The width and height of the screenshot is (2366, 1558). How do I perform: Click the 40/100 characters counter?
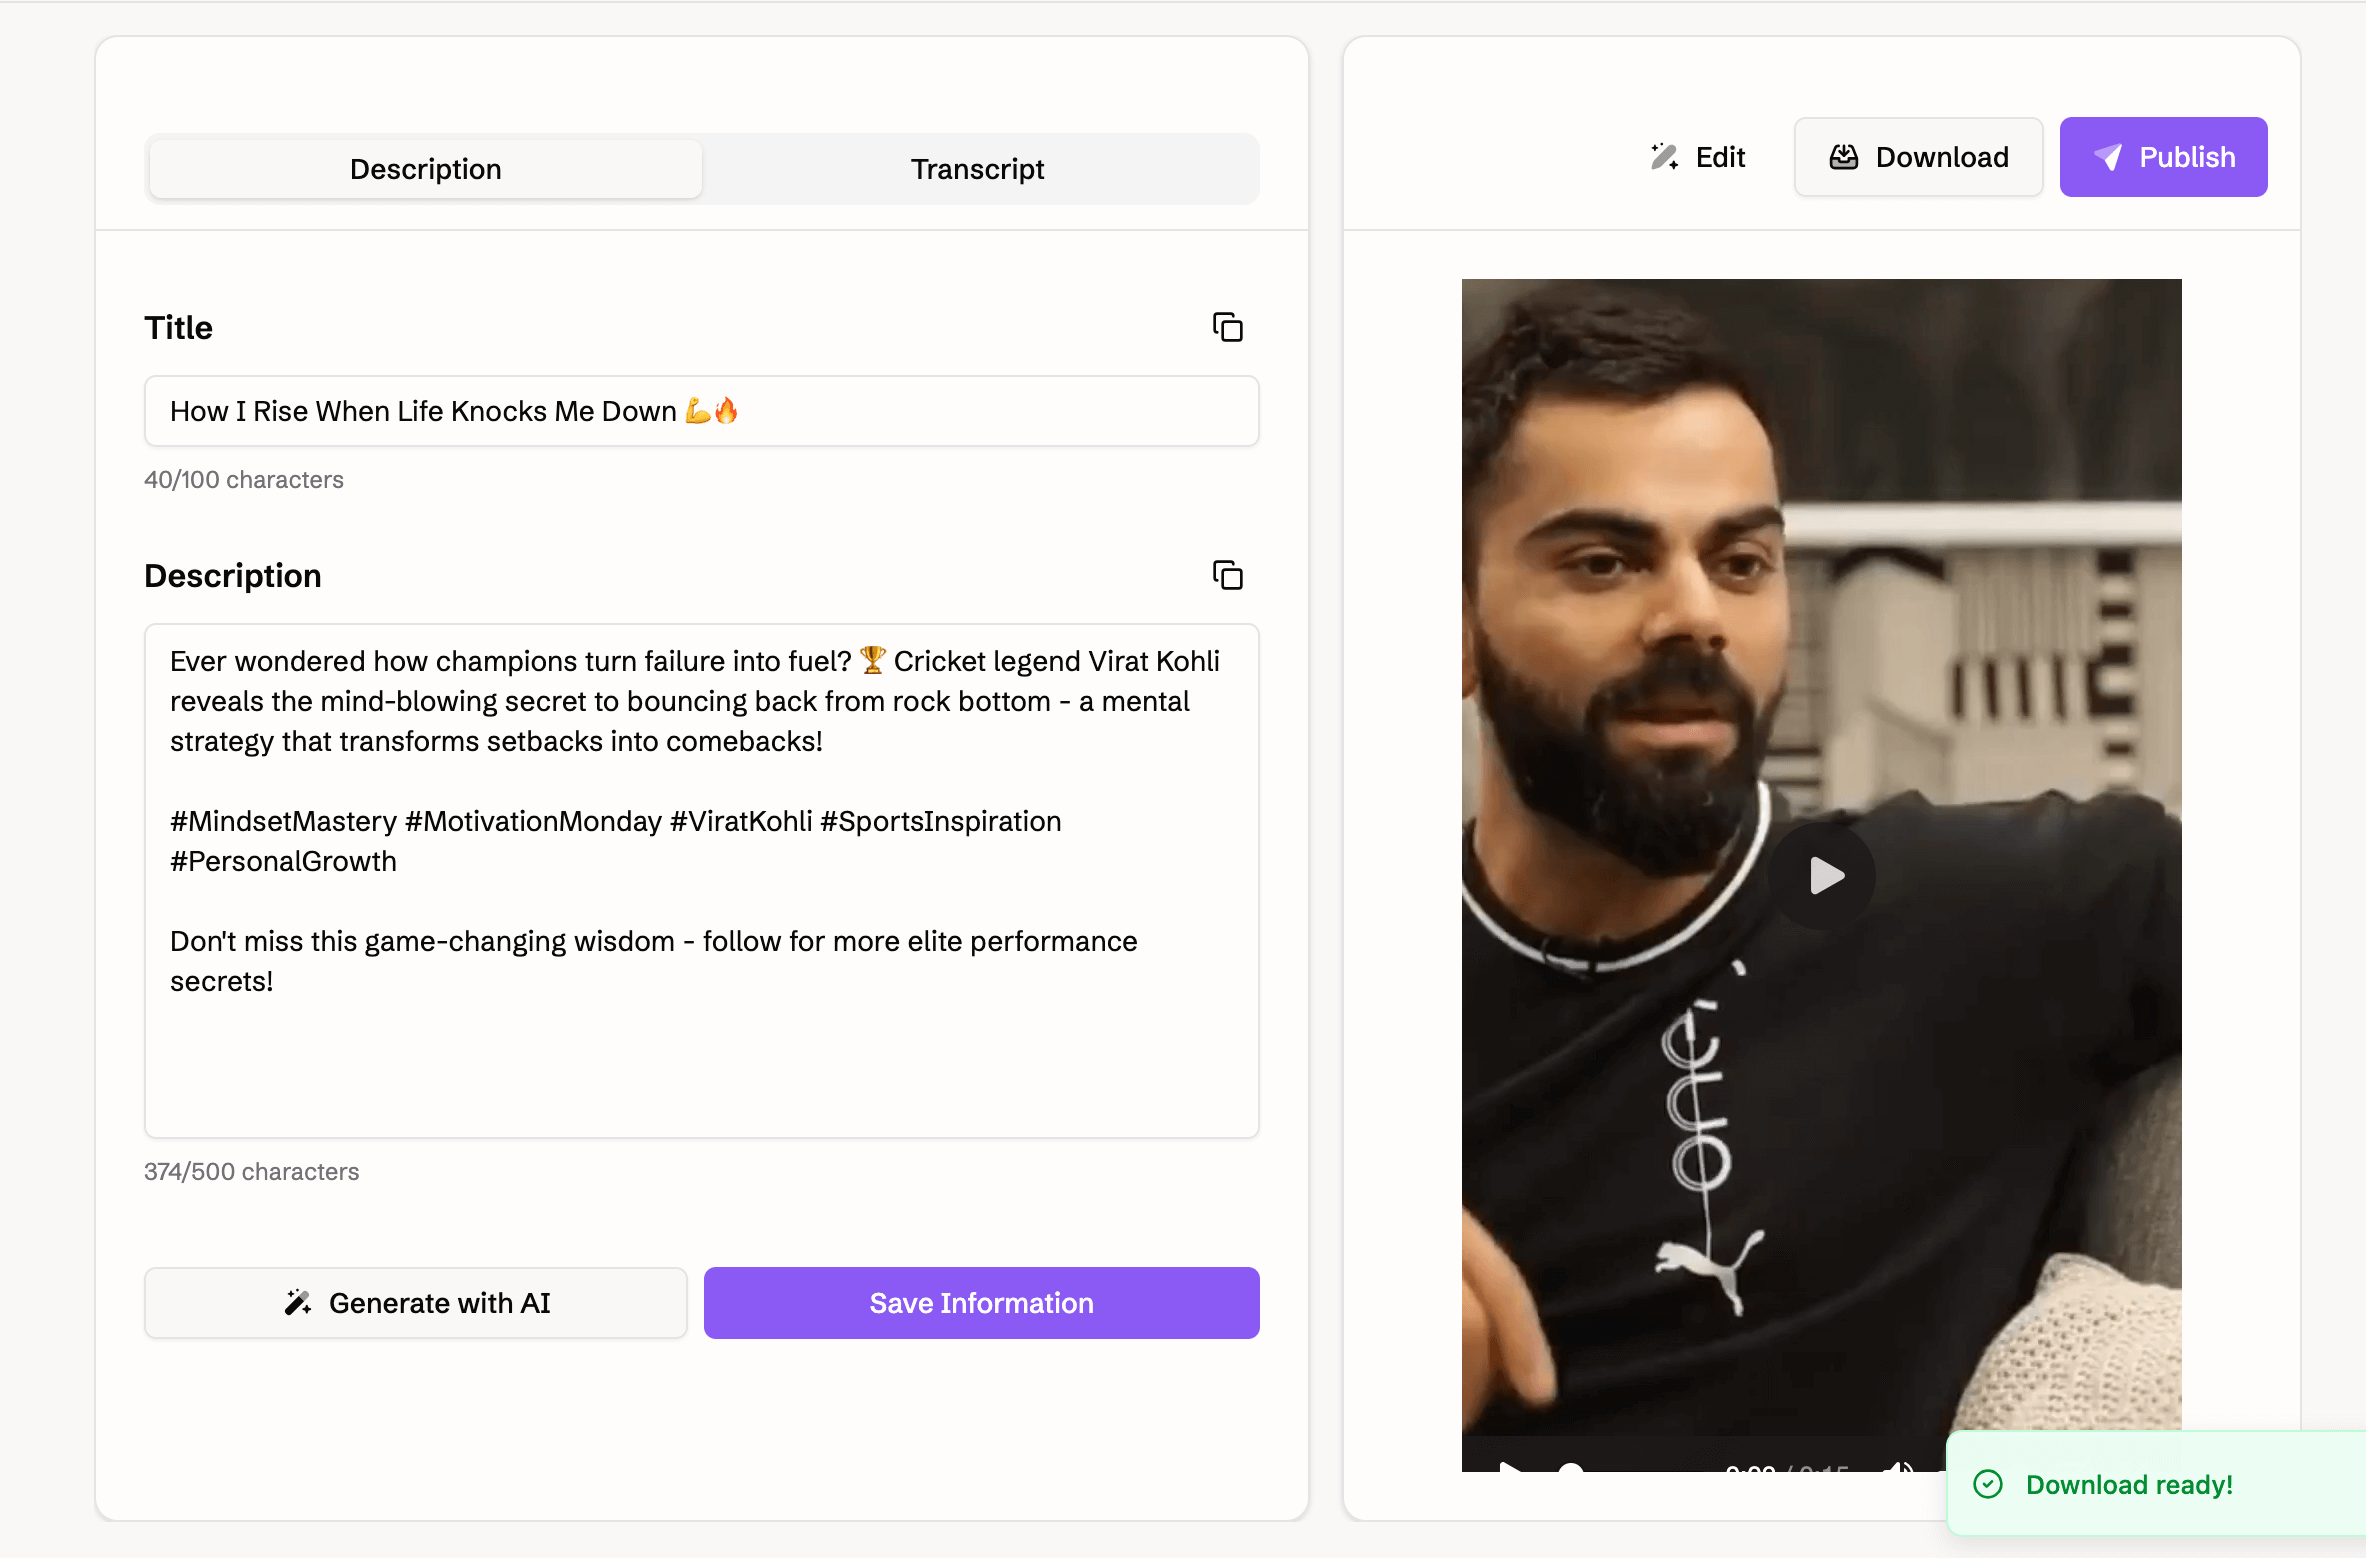244,480
